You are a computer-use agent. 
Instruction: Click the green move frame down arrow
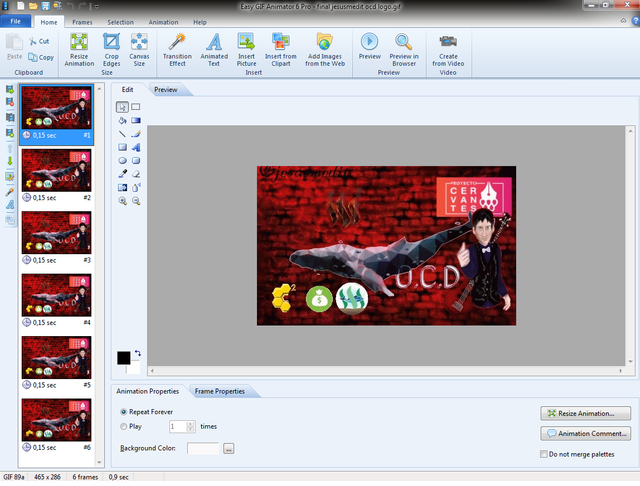coord(10,161)
